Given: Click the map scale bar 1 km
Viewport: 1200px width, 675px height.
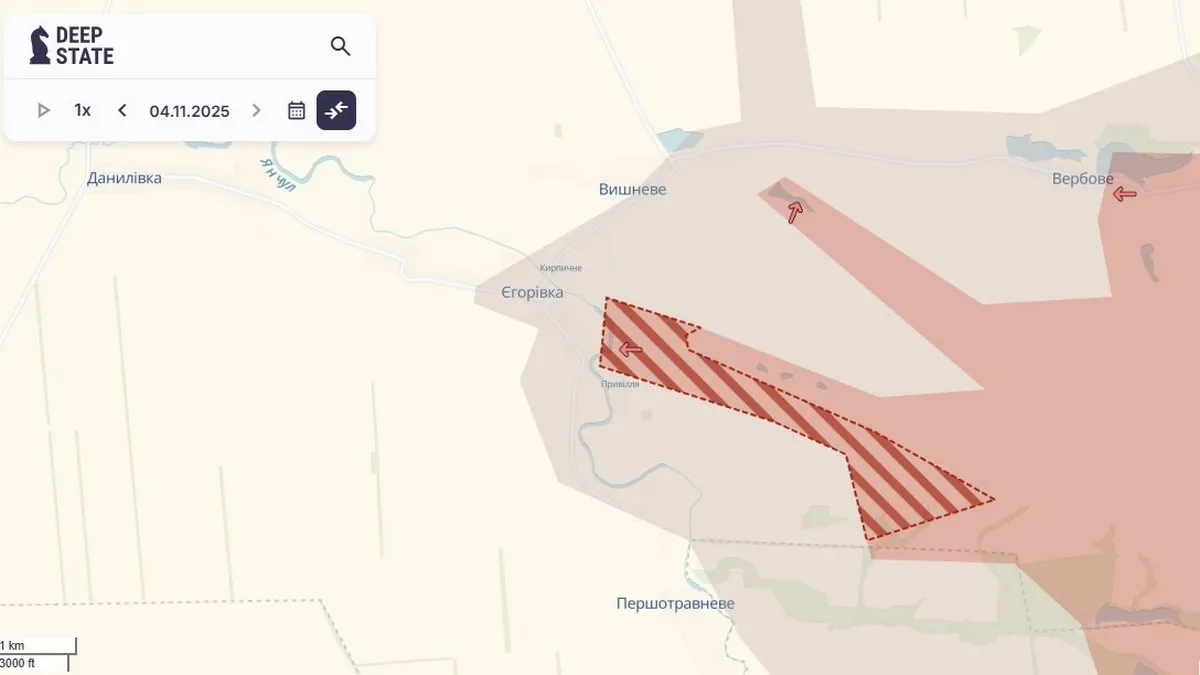Looking at the screenshot, I should pos(38,654).
